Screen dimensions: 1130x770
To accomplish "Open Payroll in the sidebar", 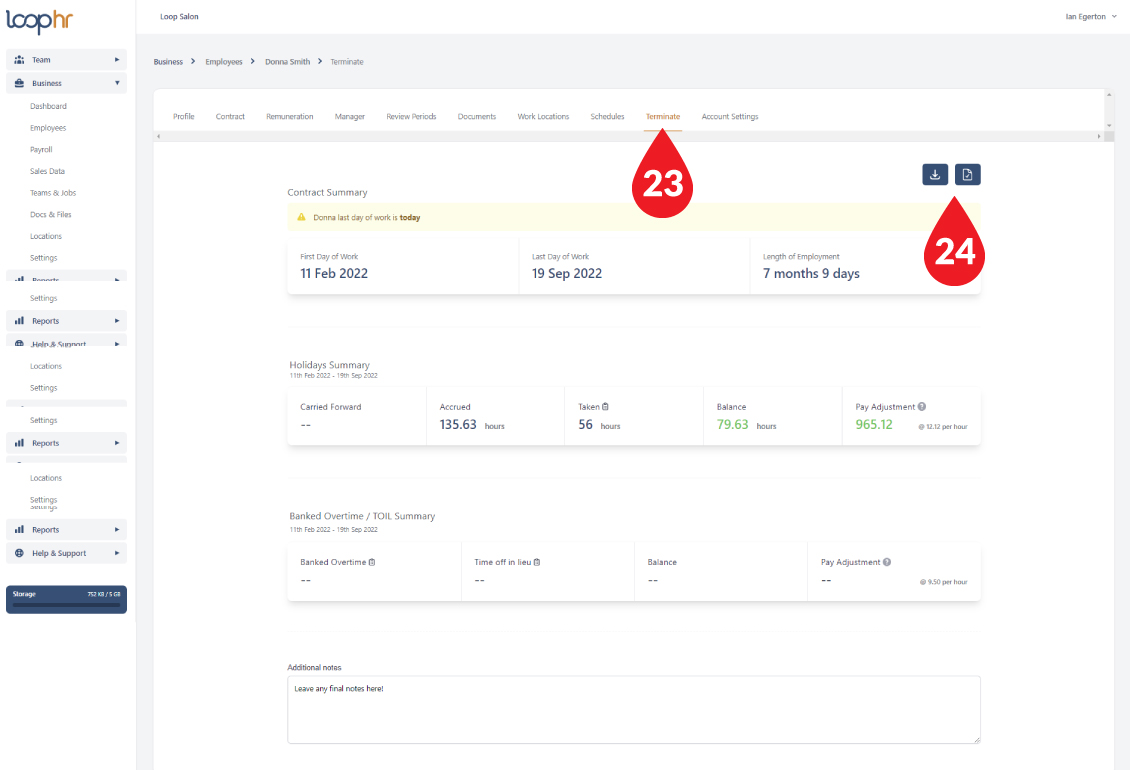I will [x=41, y=149].
